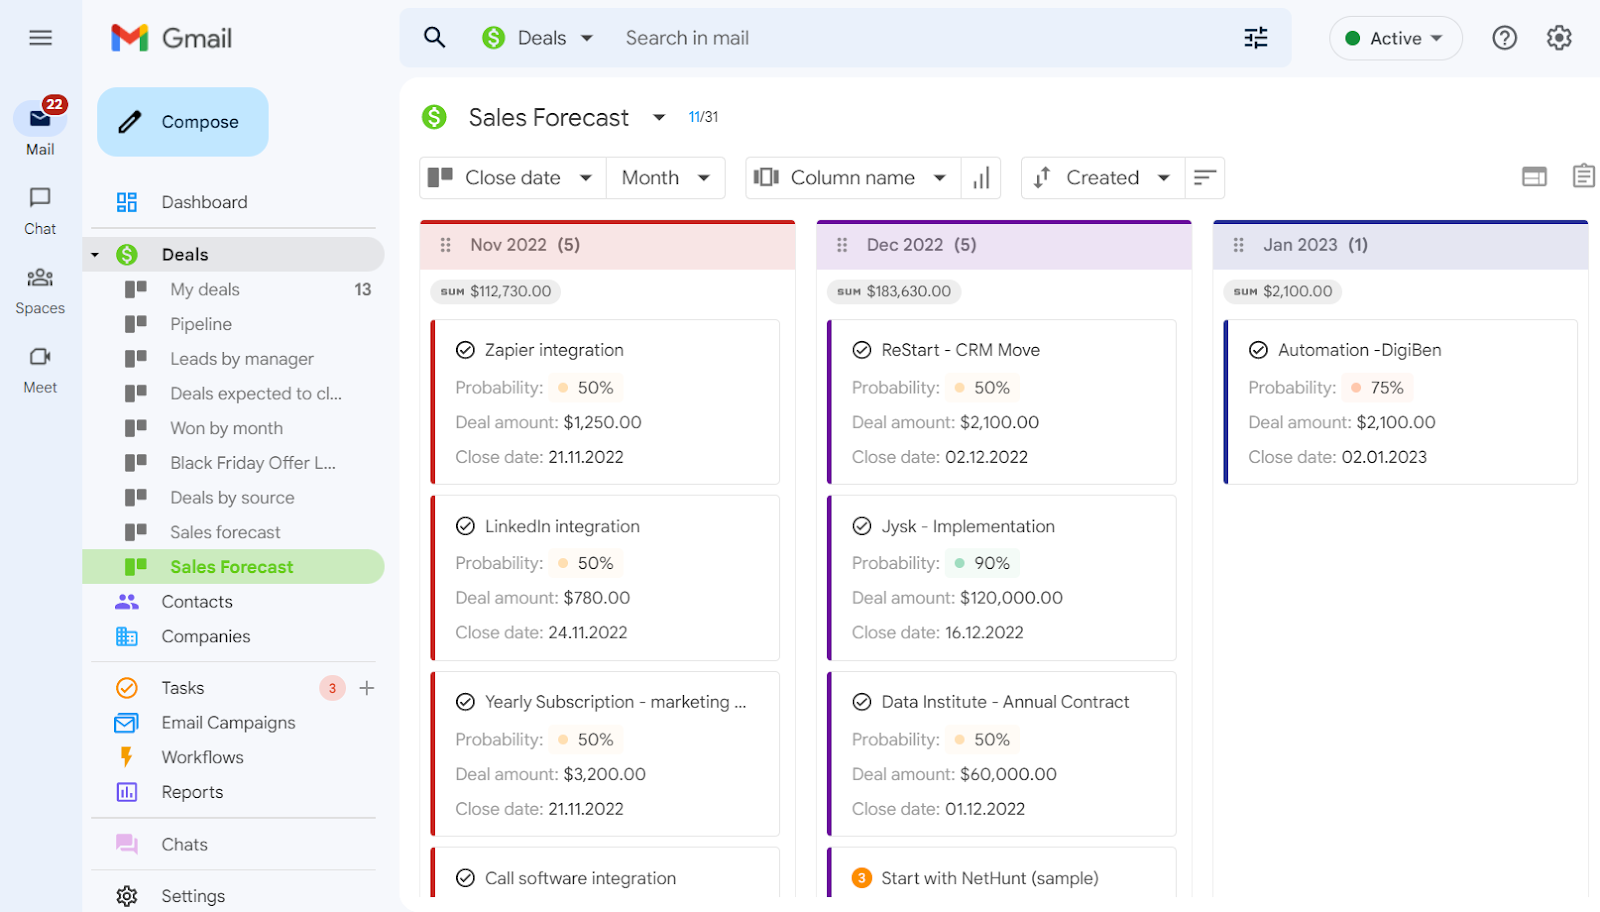This screenshot has height=912, width=1600.
Task: Open Tasks item in sidebar
Action: click(x=183, y=688)
